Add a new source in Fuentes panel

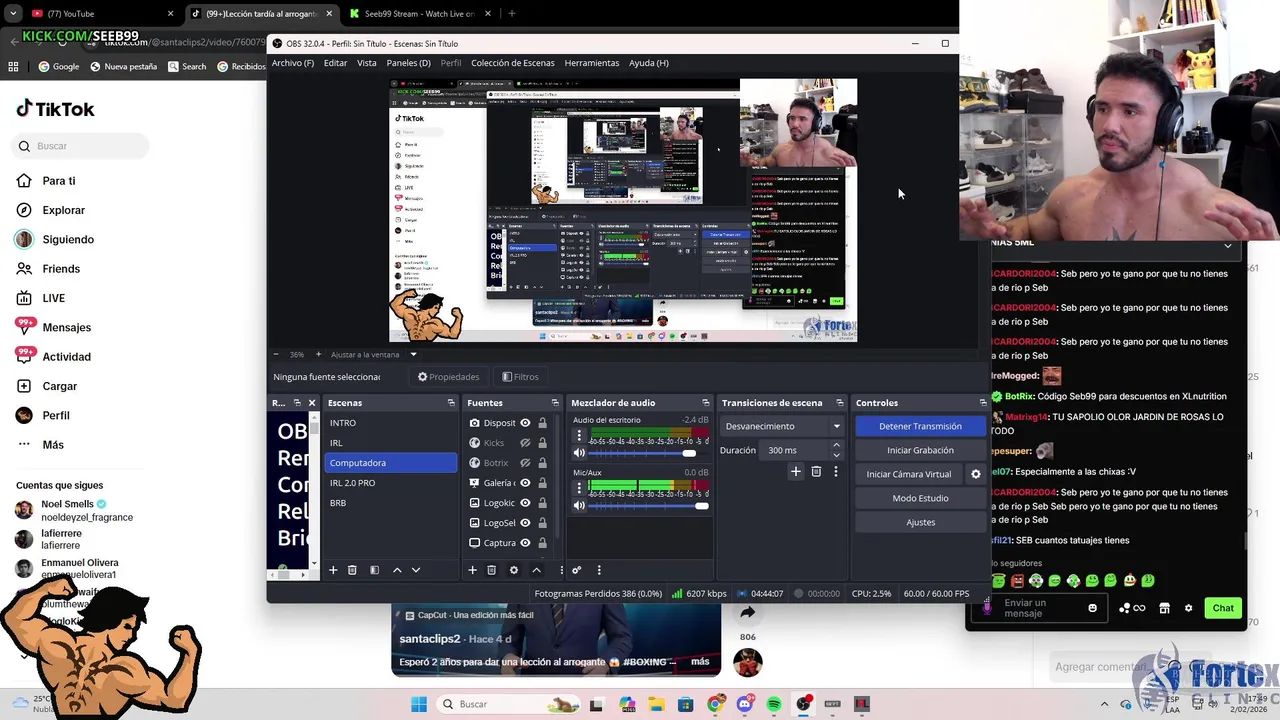[x=472, y=570]
